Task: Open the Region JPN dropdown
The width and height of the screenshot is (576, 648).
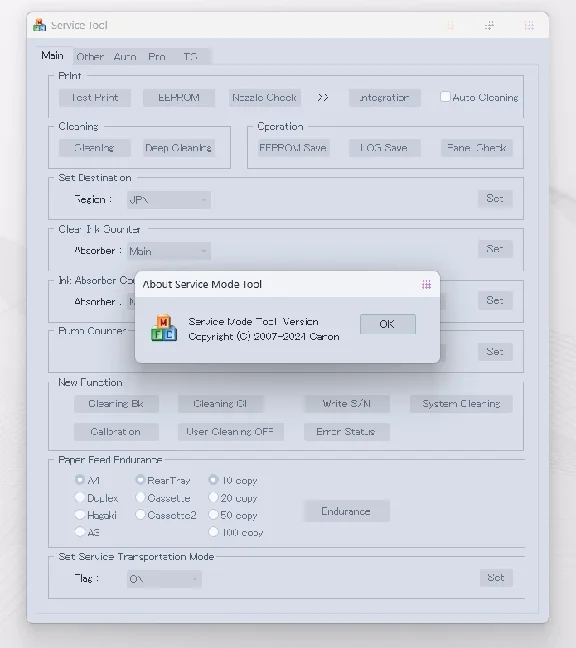Action: pyautogui.click(x=169, y=200)
